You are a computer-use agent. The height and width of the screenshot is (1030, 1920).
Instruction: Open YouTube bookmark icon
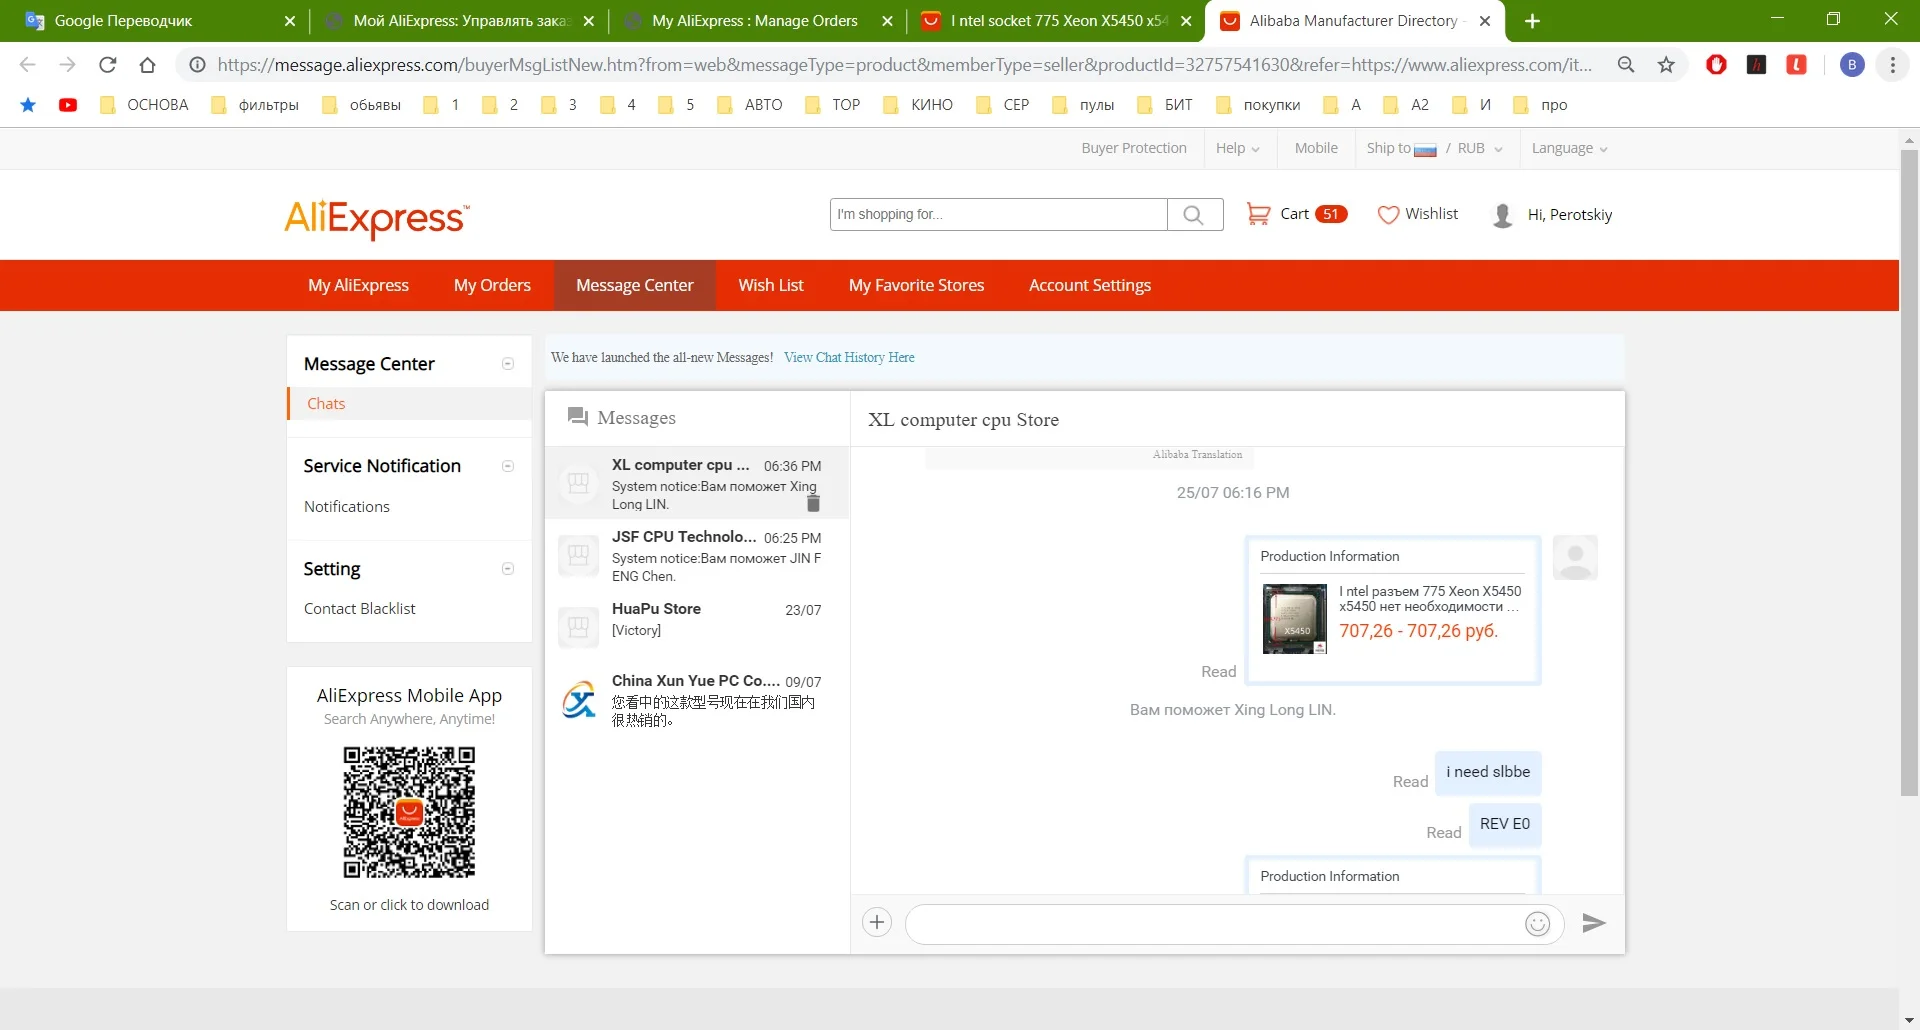pyautogui.click(x=68, y=105)
